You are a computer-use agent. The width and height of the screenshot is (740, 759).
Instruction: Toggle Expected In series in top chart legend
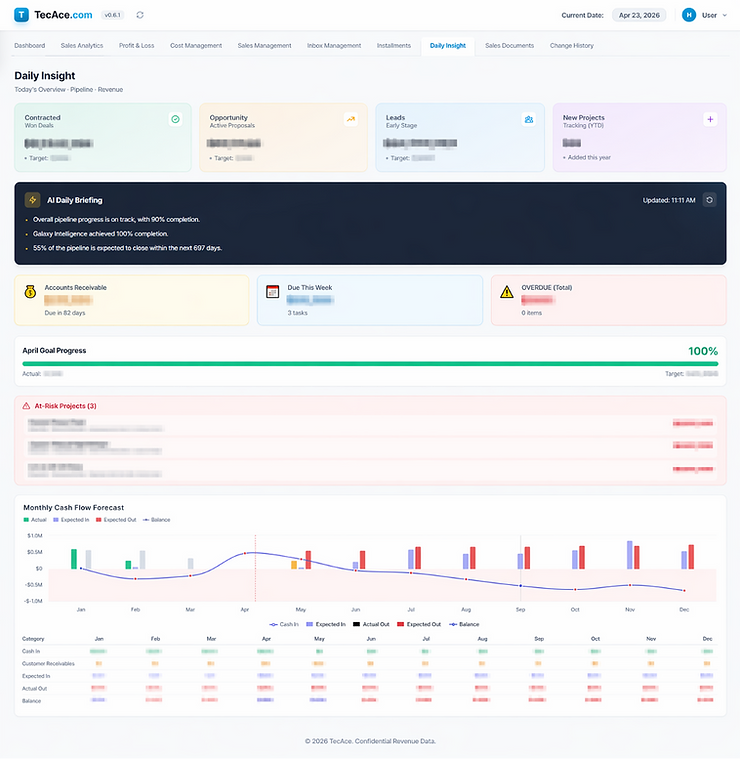pos(71,520)
